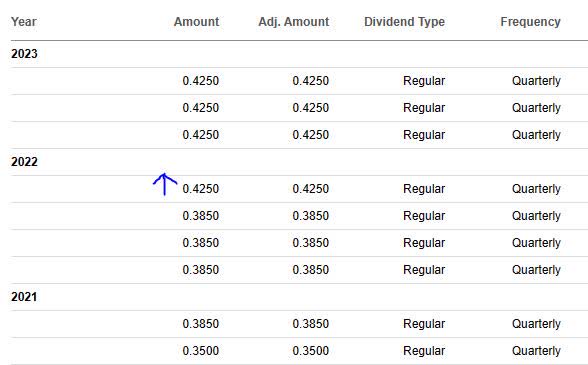Click the 2022 Amount value 0.4250

201,189
